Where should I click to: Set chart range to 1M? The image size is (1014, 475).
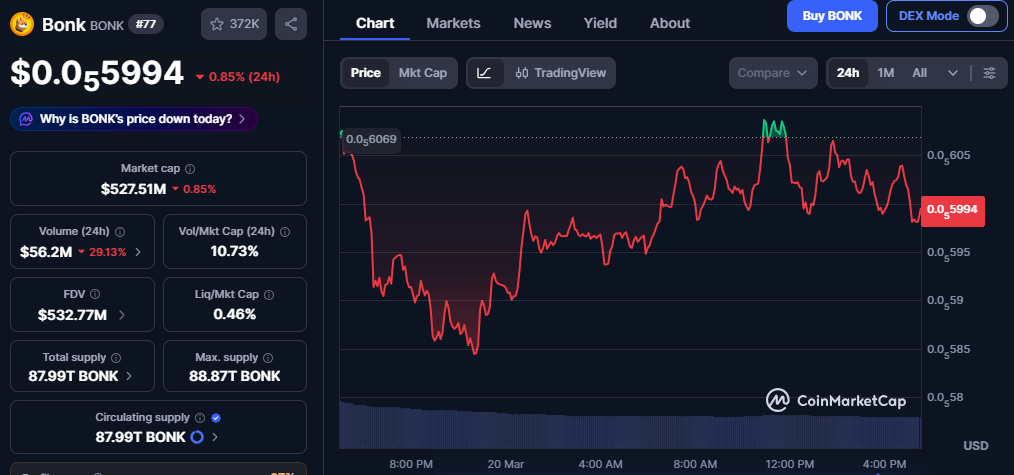[885, 73]
